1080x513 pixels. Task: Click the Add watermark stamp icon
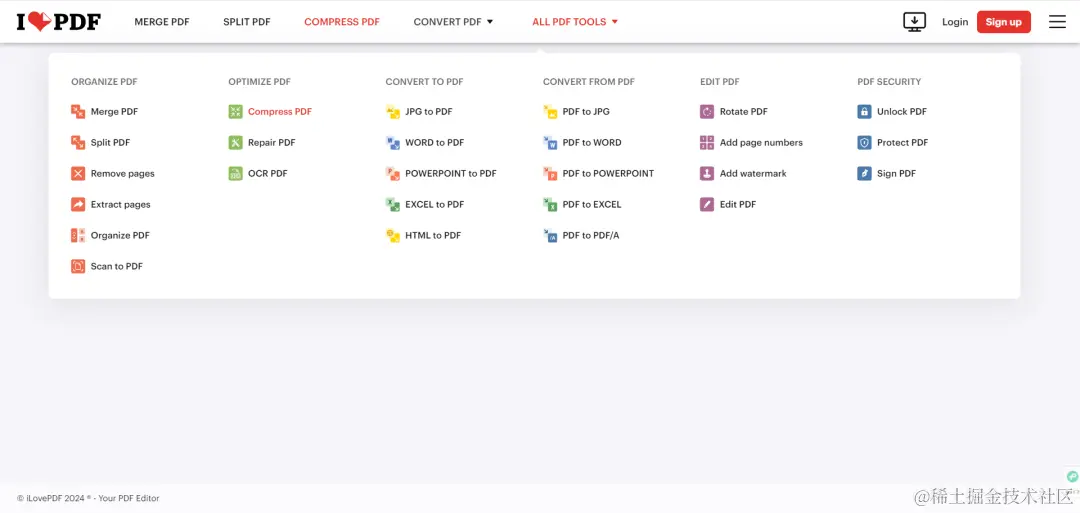point(707,174)
